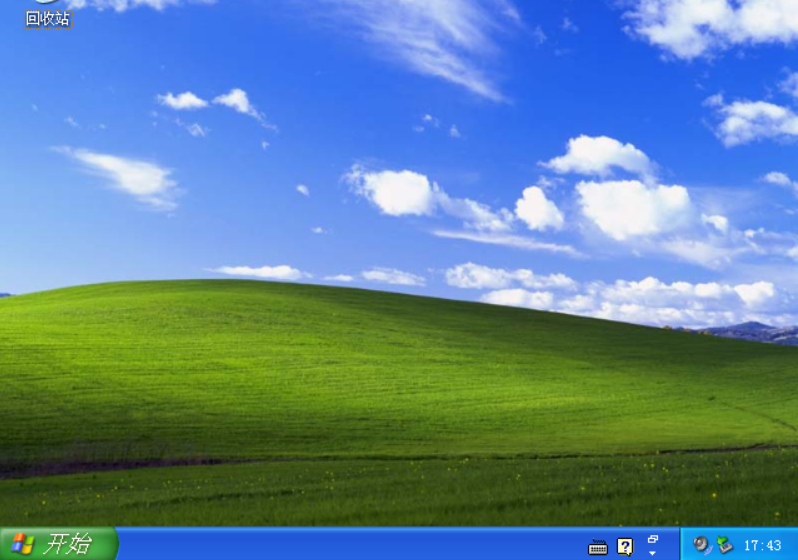Click the Windows flag logo on Start

(22, 544)
